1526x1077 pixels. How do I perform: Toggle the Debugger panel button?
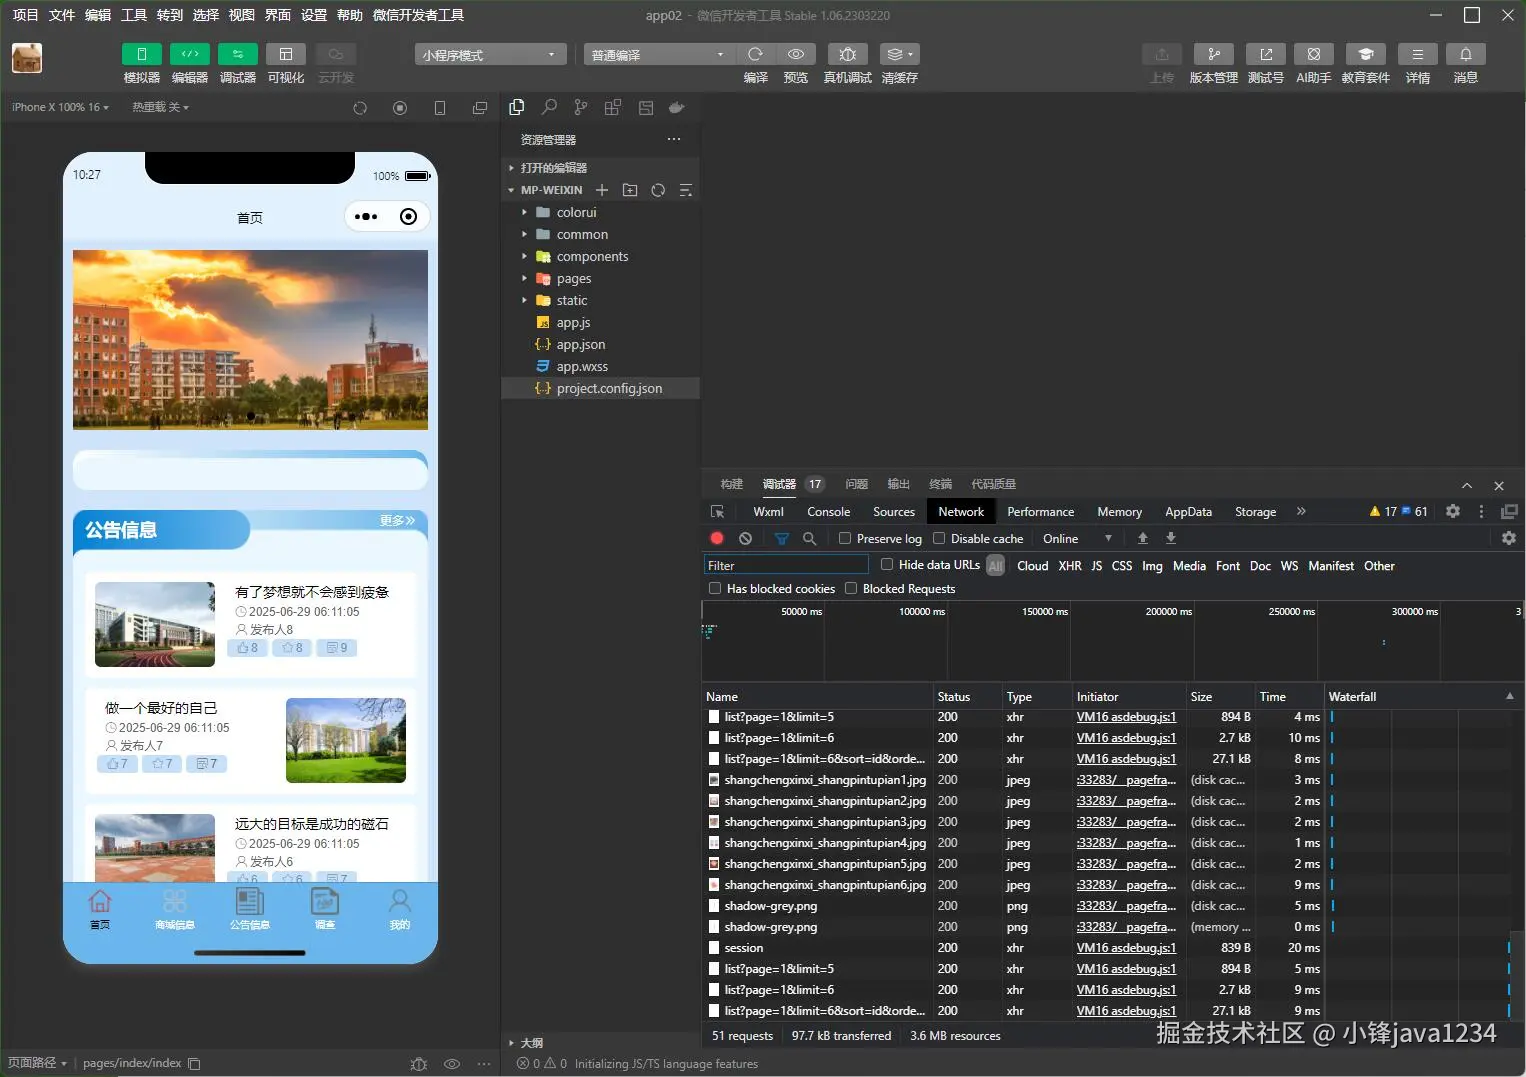(x=238, y=54)
